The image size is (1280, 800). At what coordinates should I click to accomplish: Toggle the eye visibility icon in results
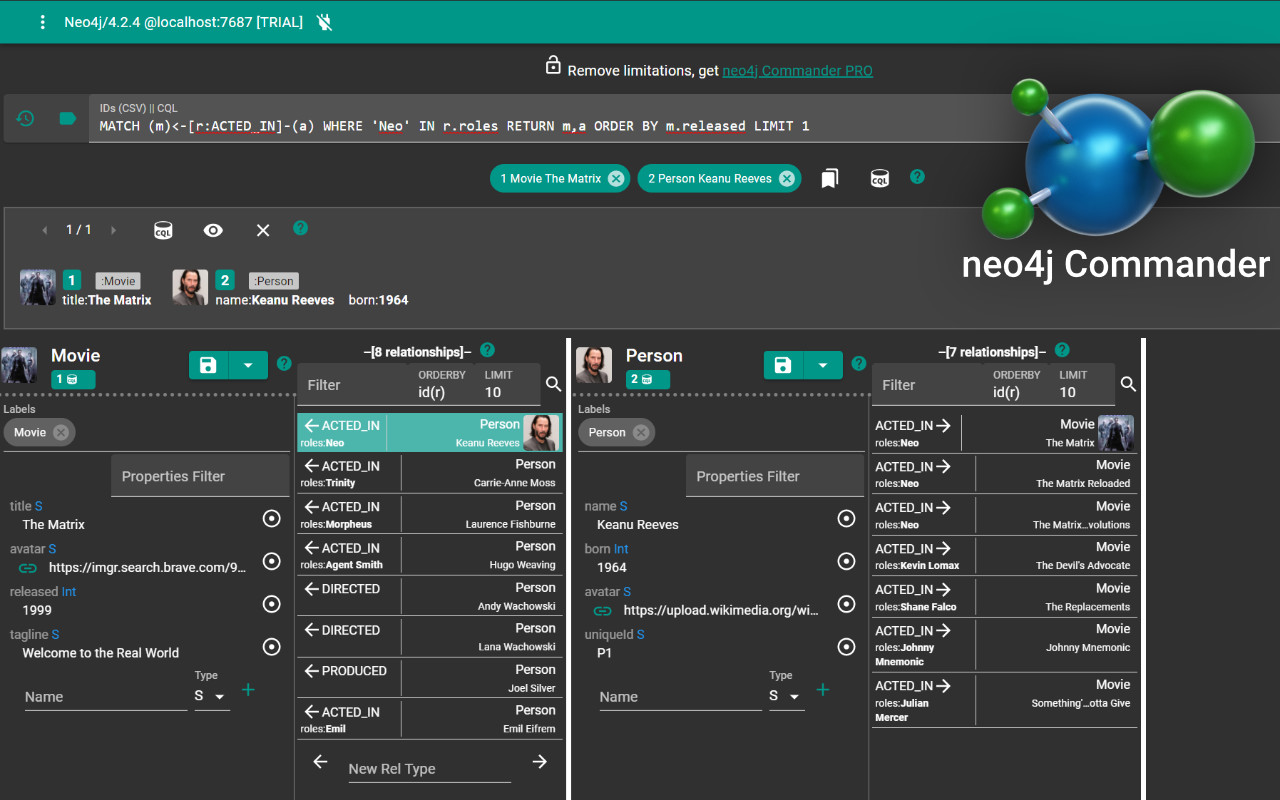tap(213, 230)
